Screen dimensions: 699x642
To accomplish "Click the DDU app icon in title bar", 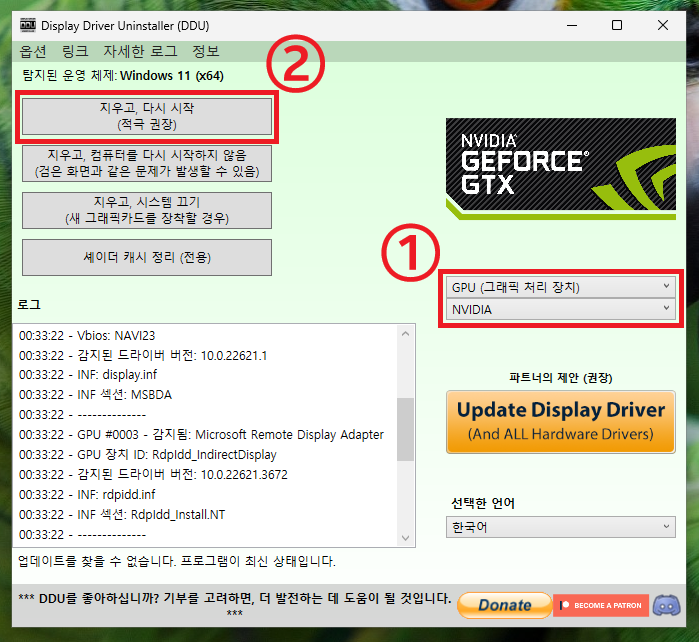I will pos(28,25).
